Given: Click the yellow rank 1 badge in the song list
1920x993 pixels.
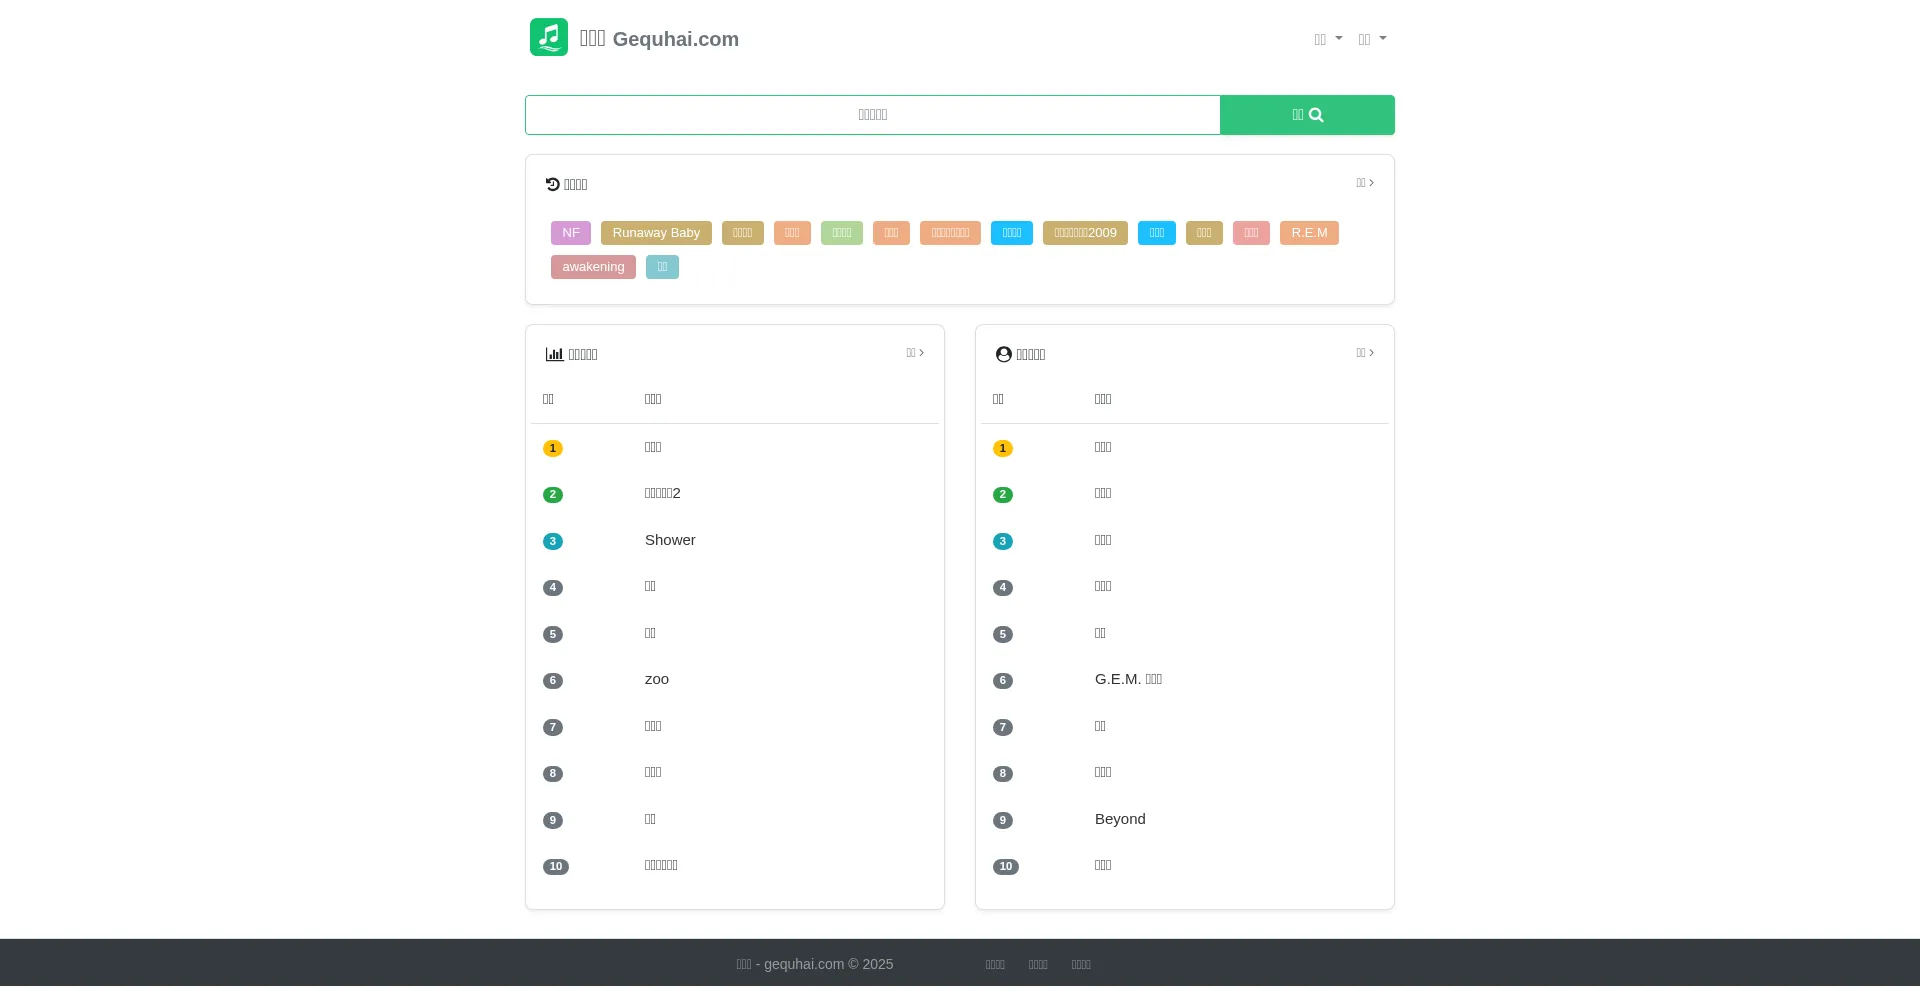Looking at the screenshot, I should pos(552,448).
